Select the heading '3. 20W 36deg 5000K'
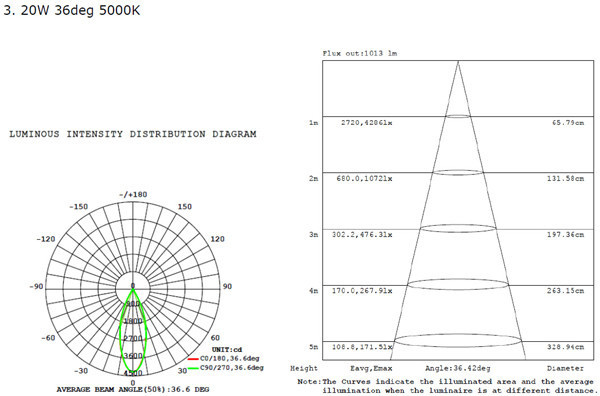Viewport: 600px width, 396px height. tap(72, 10)
